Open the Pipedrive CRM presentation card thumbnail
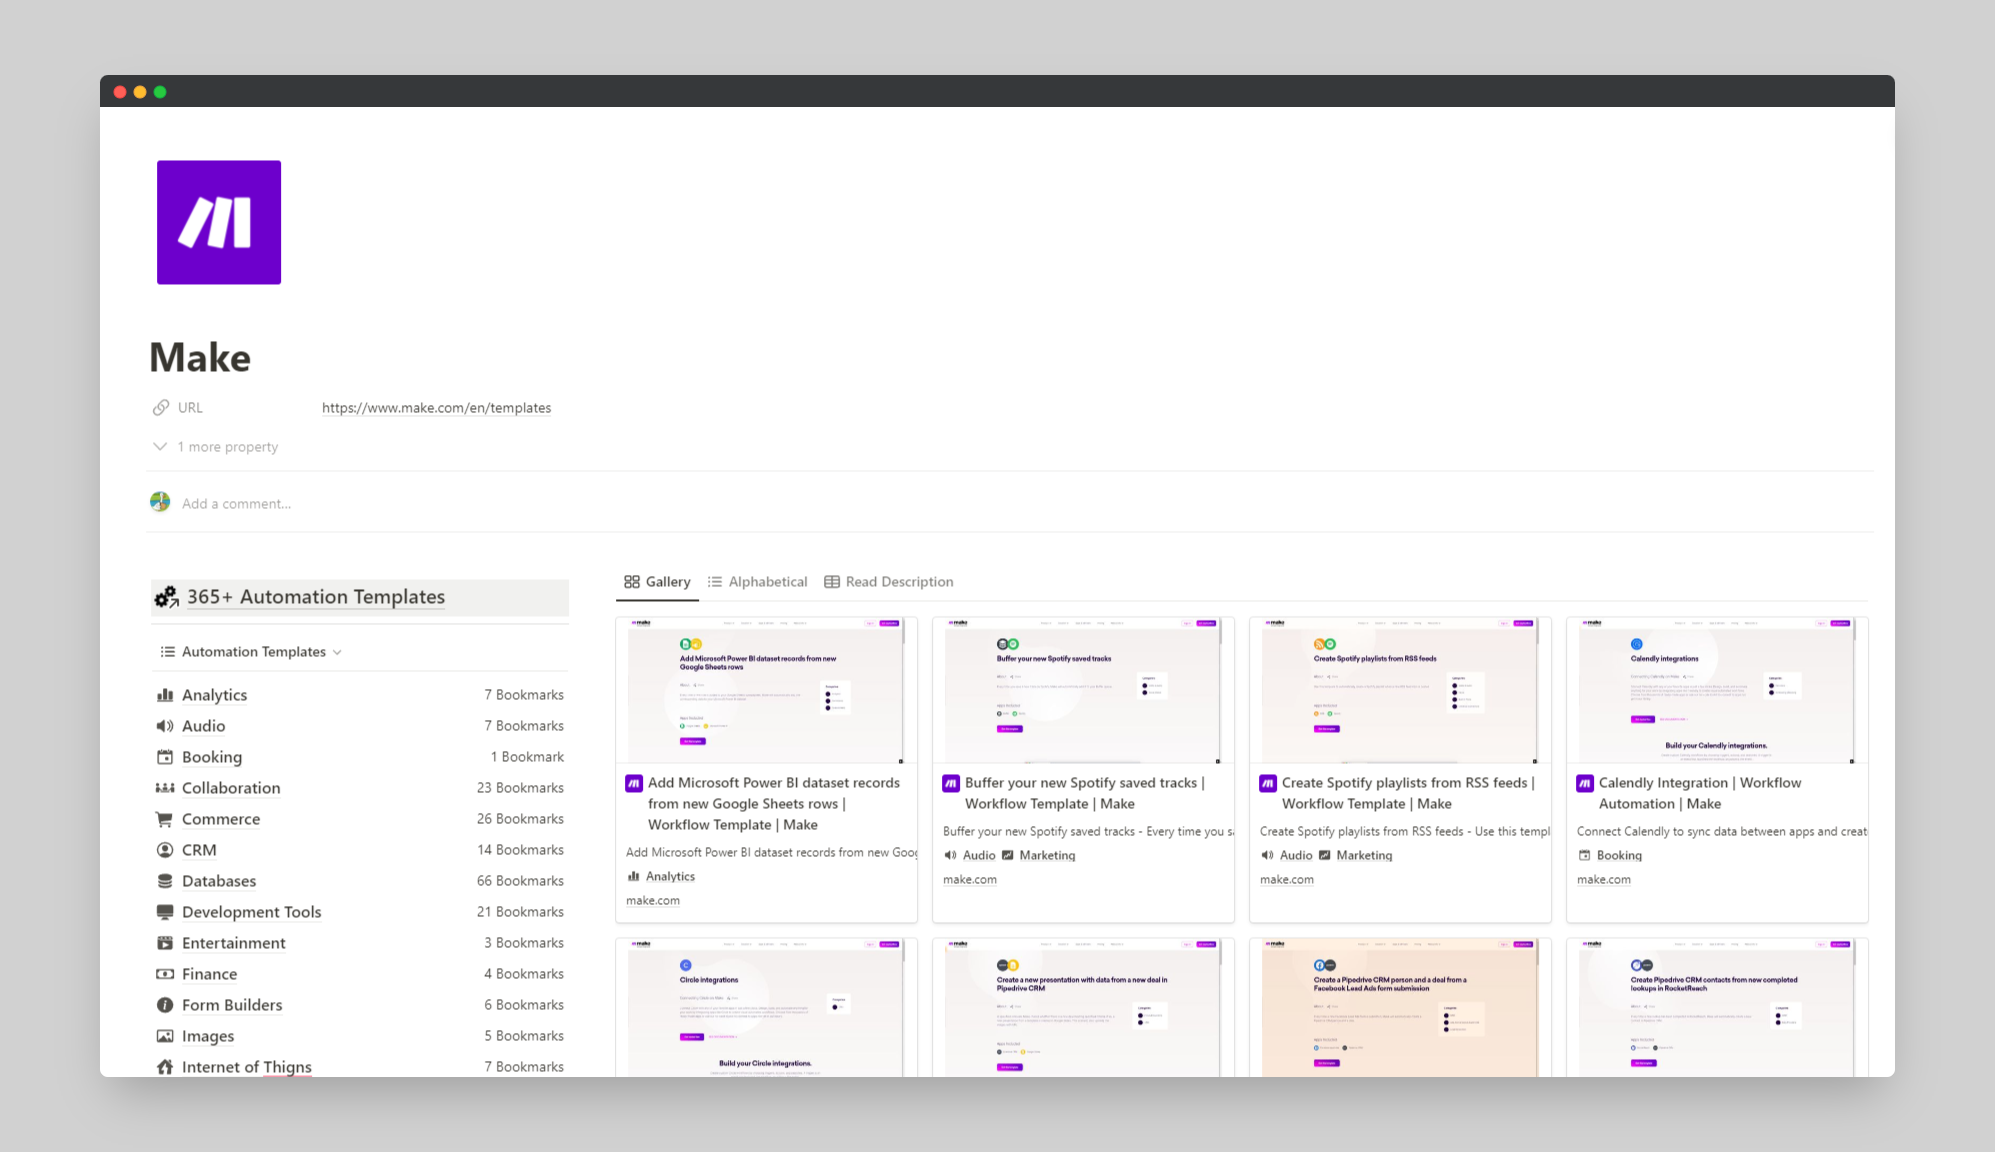This screenshot has height=1152, width=1995. (x=1083, y=1008)
